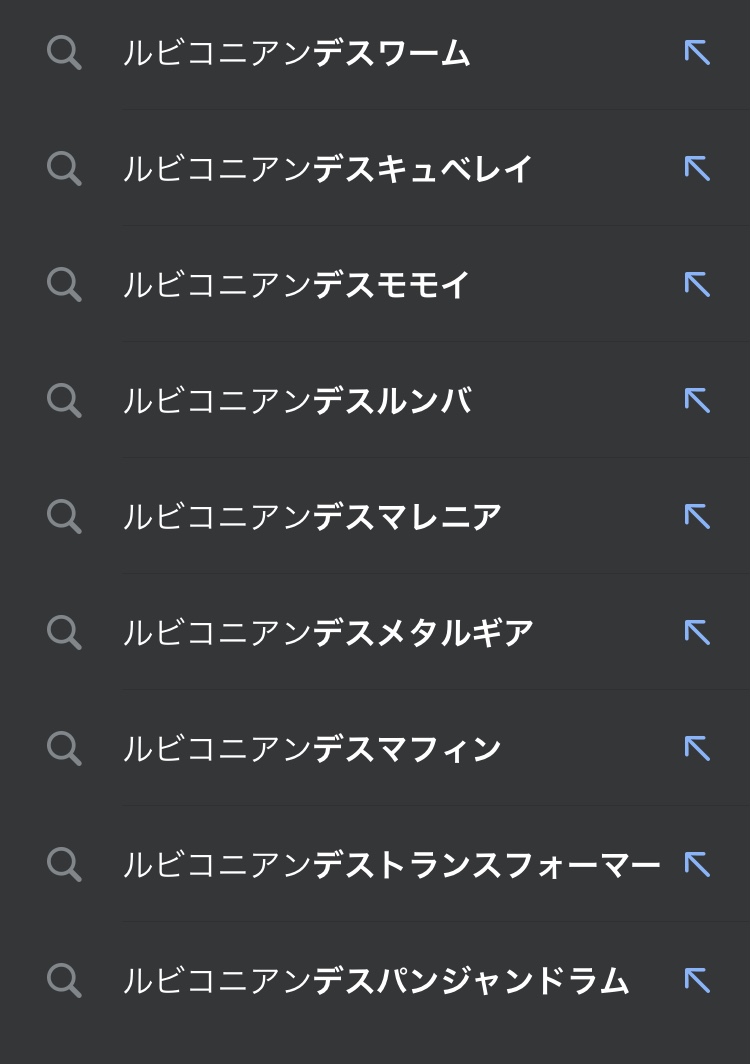The image size is (750, 1064).
Task: Pick the suggestion ルビコニアンデスメタルギア
Action: point(328,633)
